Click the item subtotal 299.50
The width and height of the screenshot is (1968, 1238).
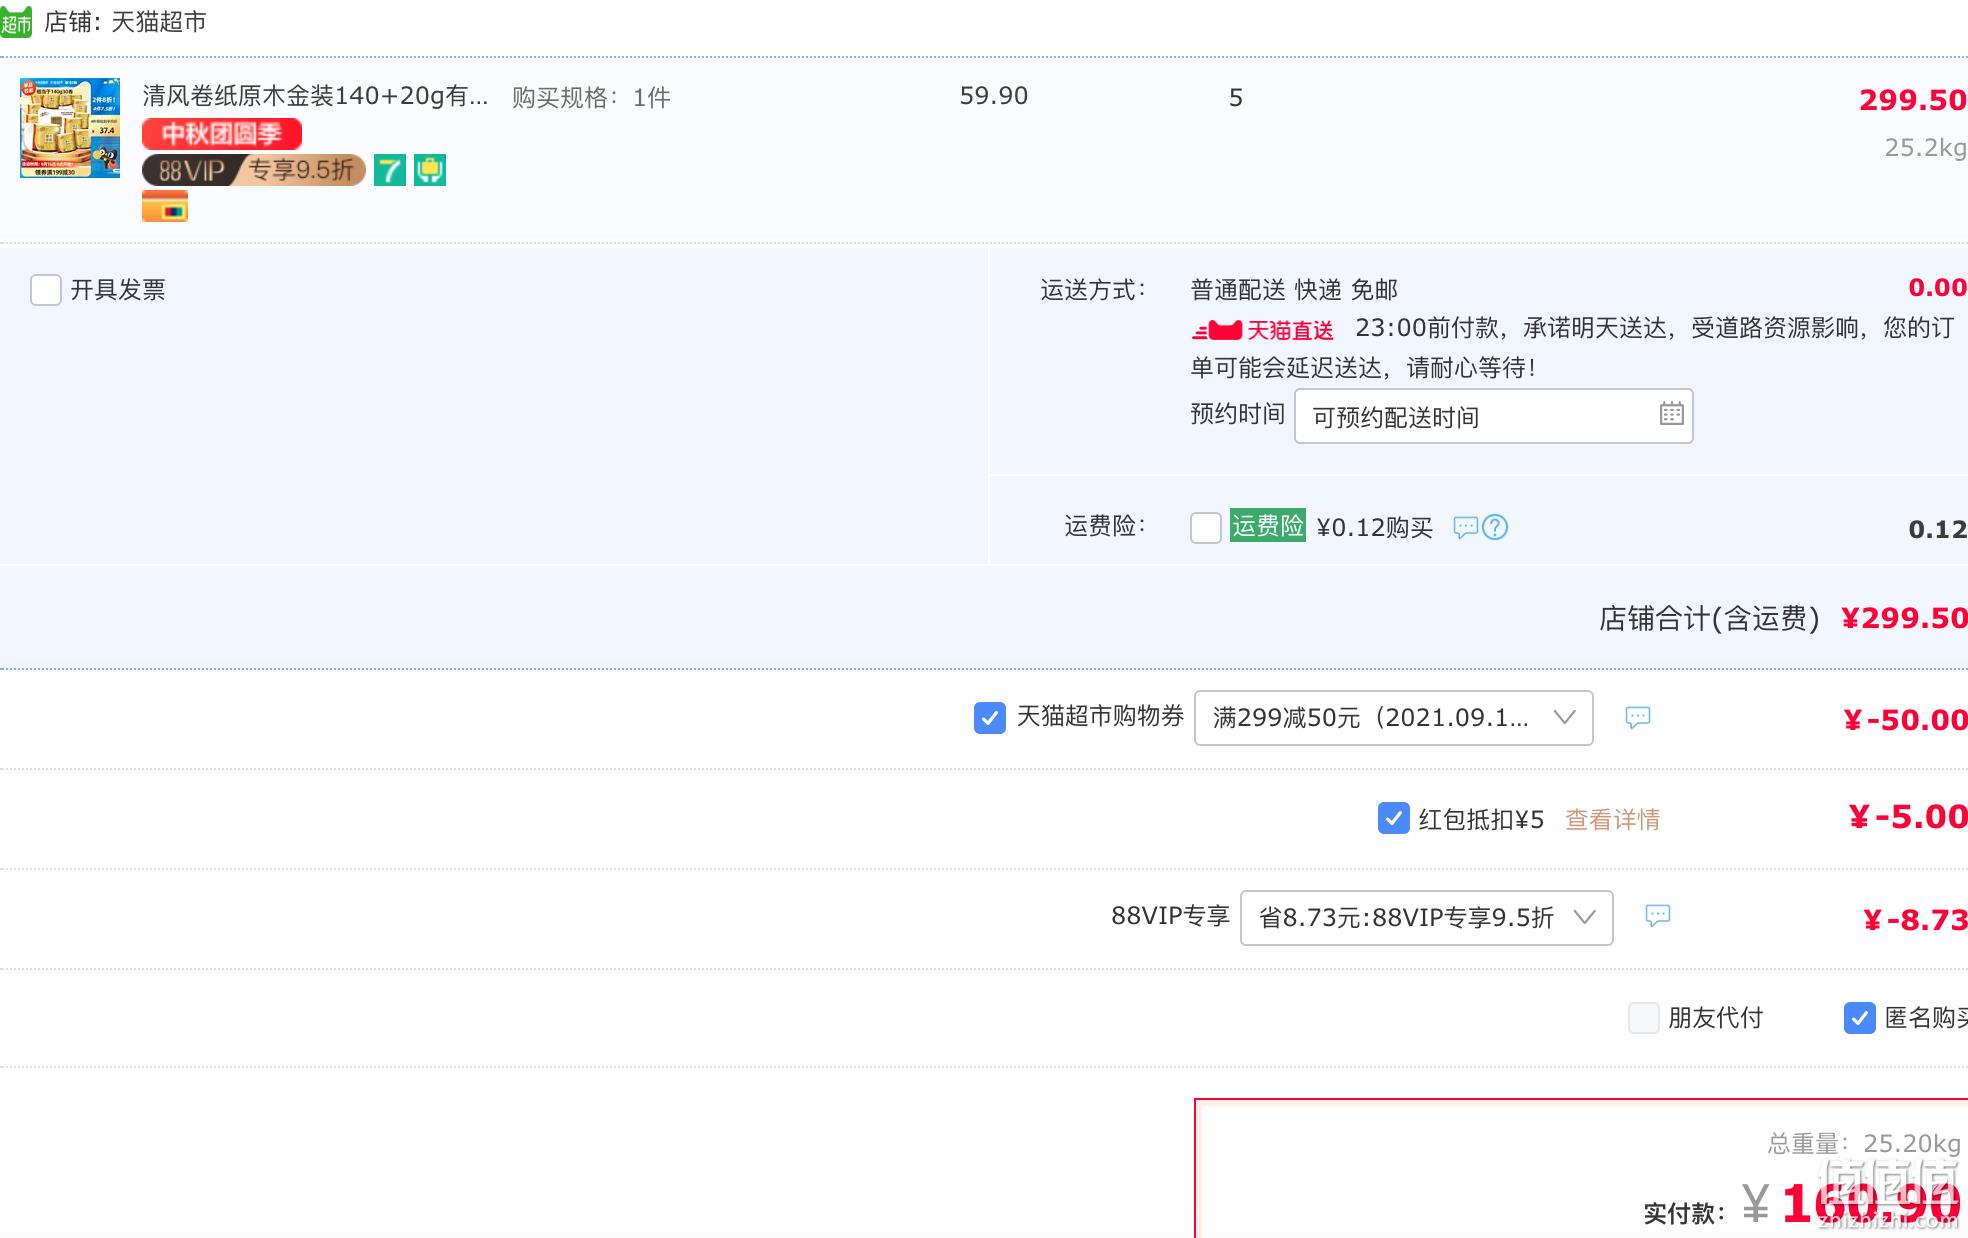click(1913, 100)
